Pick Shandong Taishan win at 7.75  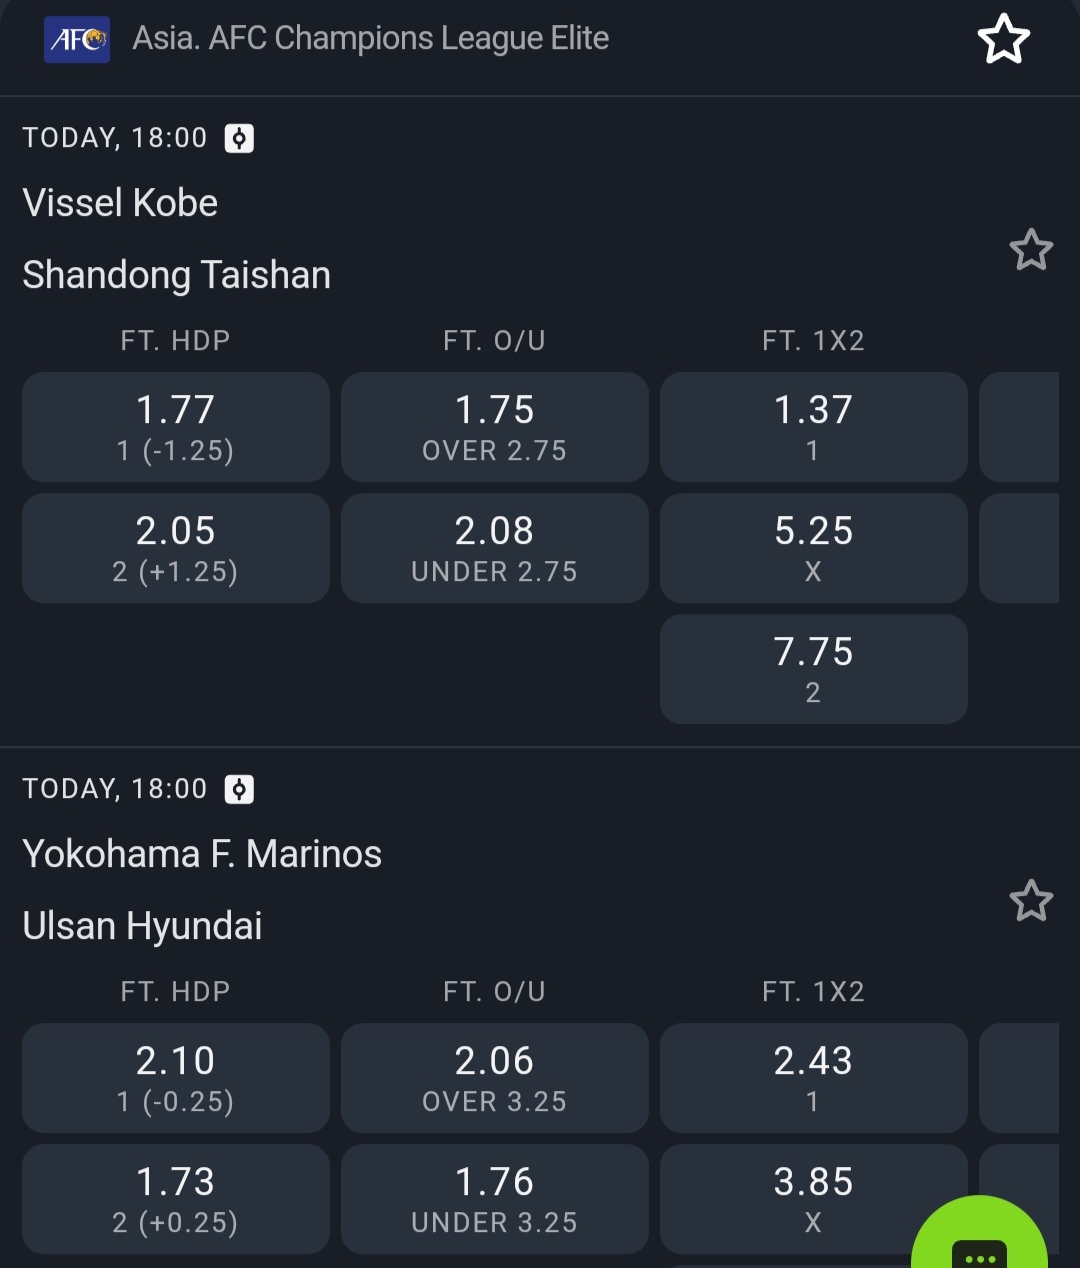pyautogui.click(x=813, y=669)
